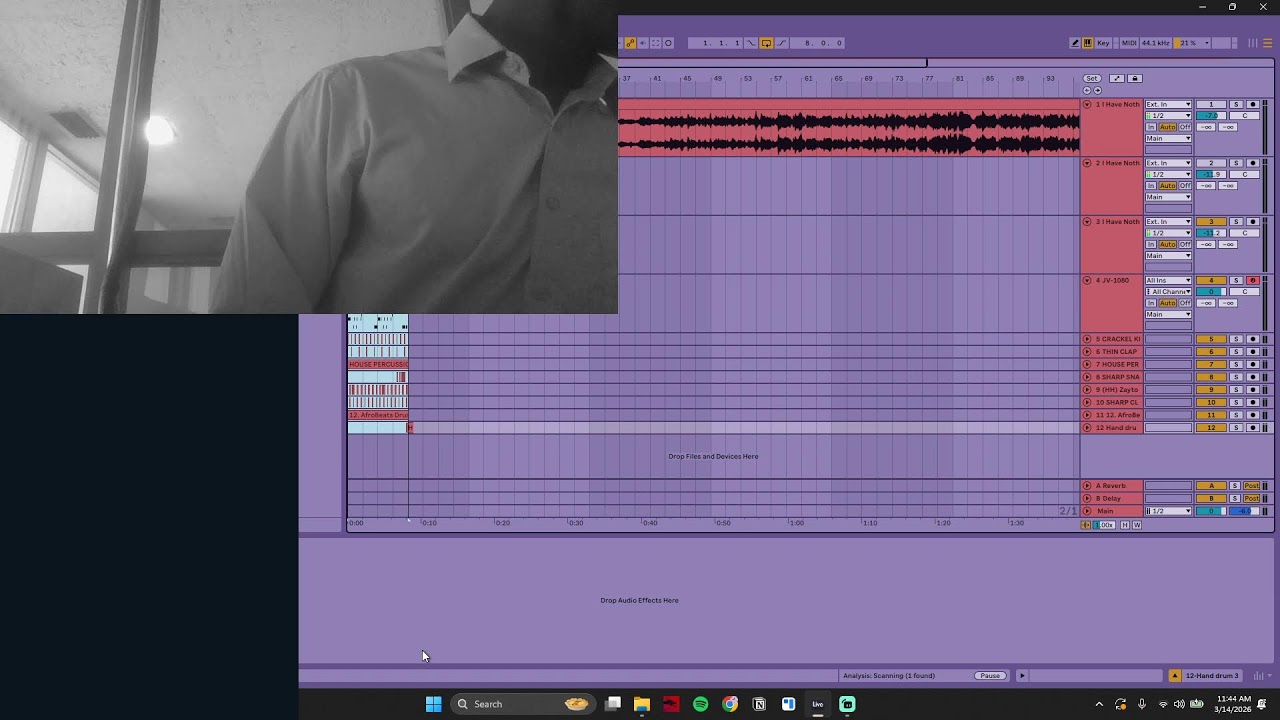Enable MIDI map mode
Image resolution: width=1280 pixels, height=720 pixels.
point(1129,43)
